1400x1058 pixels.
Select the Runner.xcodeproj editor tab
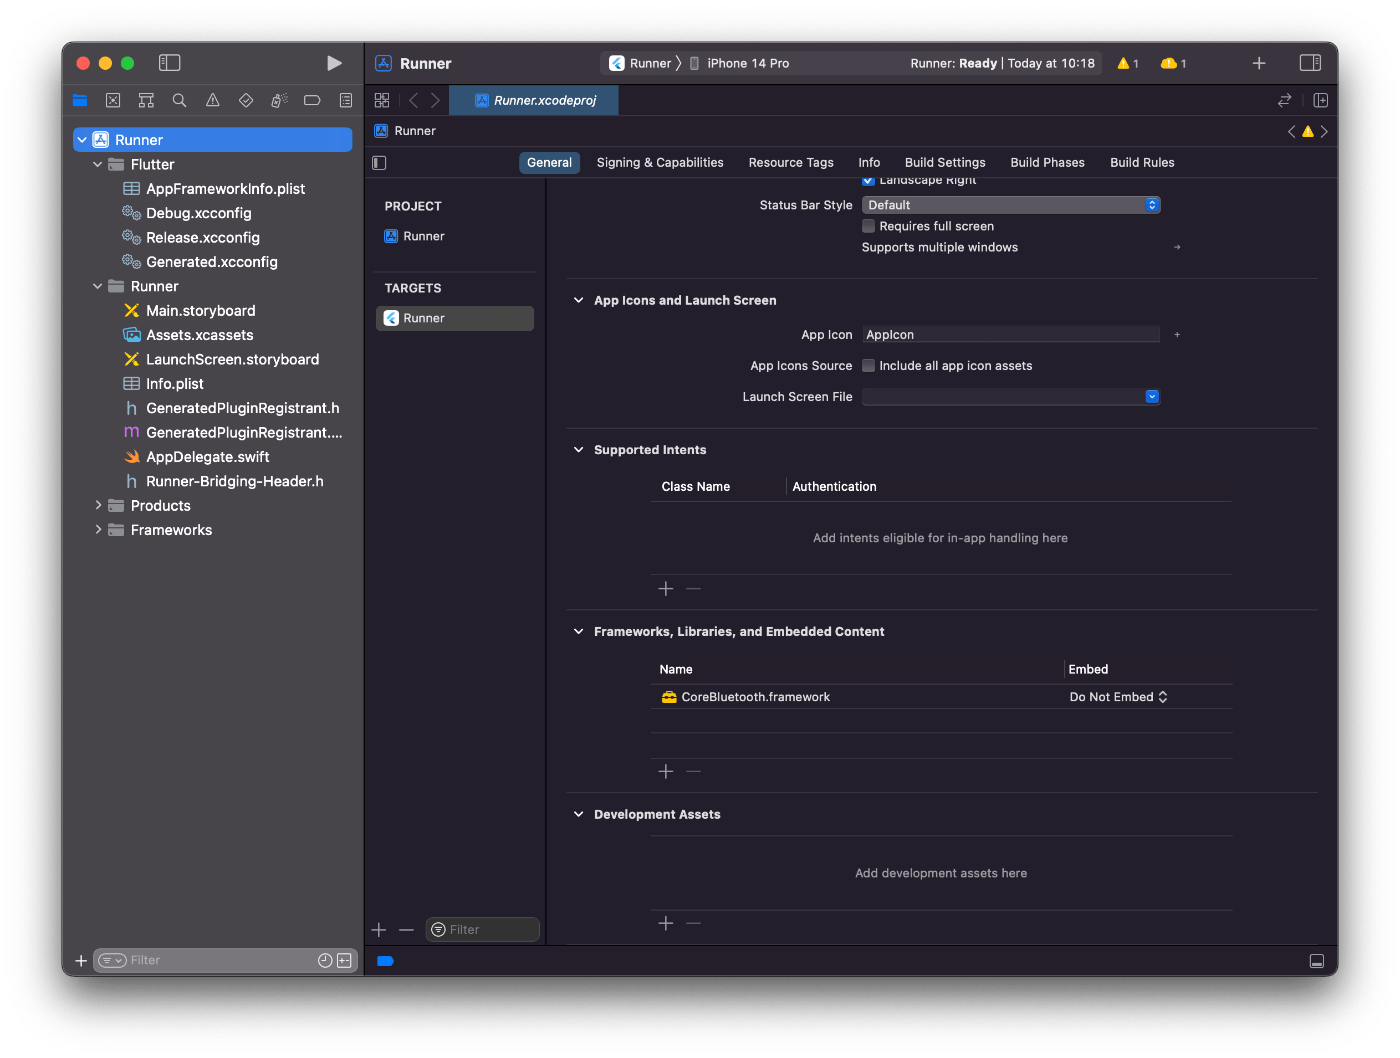tap(534, 100)
